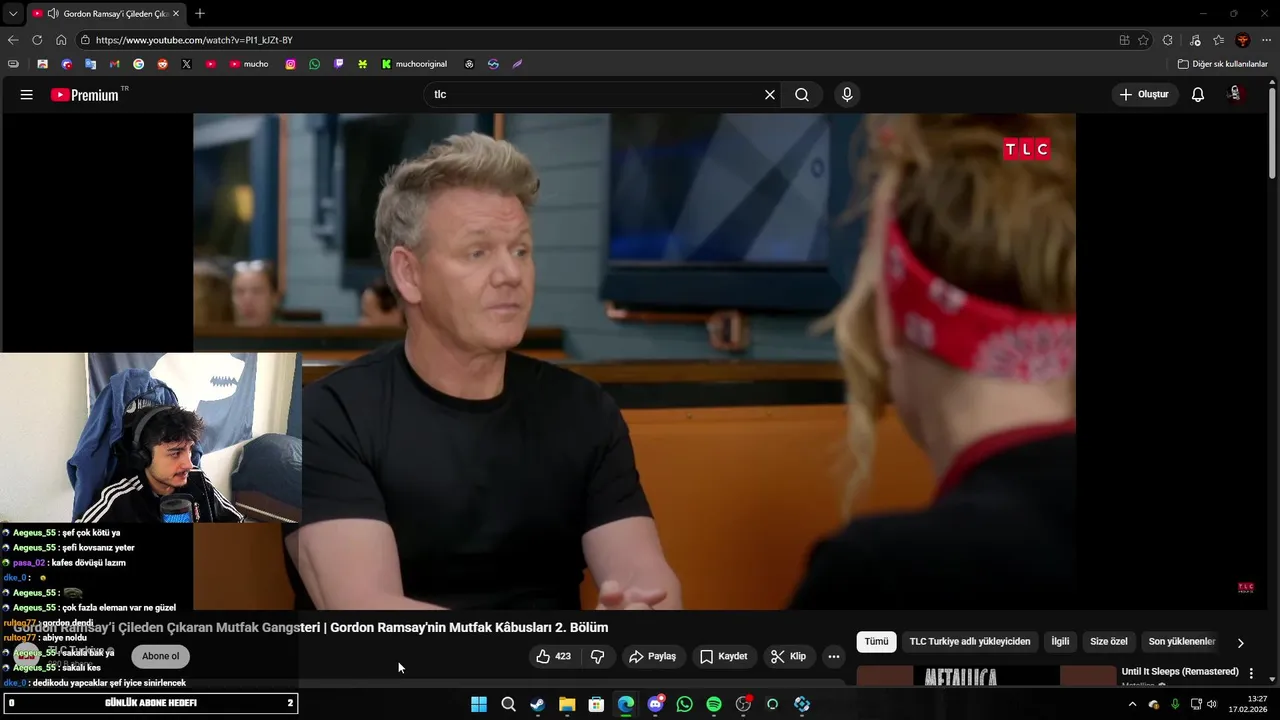The height and width of the screenshot is (720, 1280).
Task: Open the 'mucho' YouTube bookmark
Action: click(x=249, y=64)
